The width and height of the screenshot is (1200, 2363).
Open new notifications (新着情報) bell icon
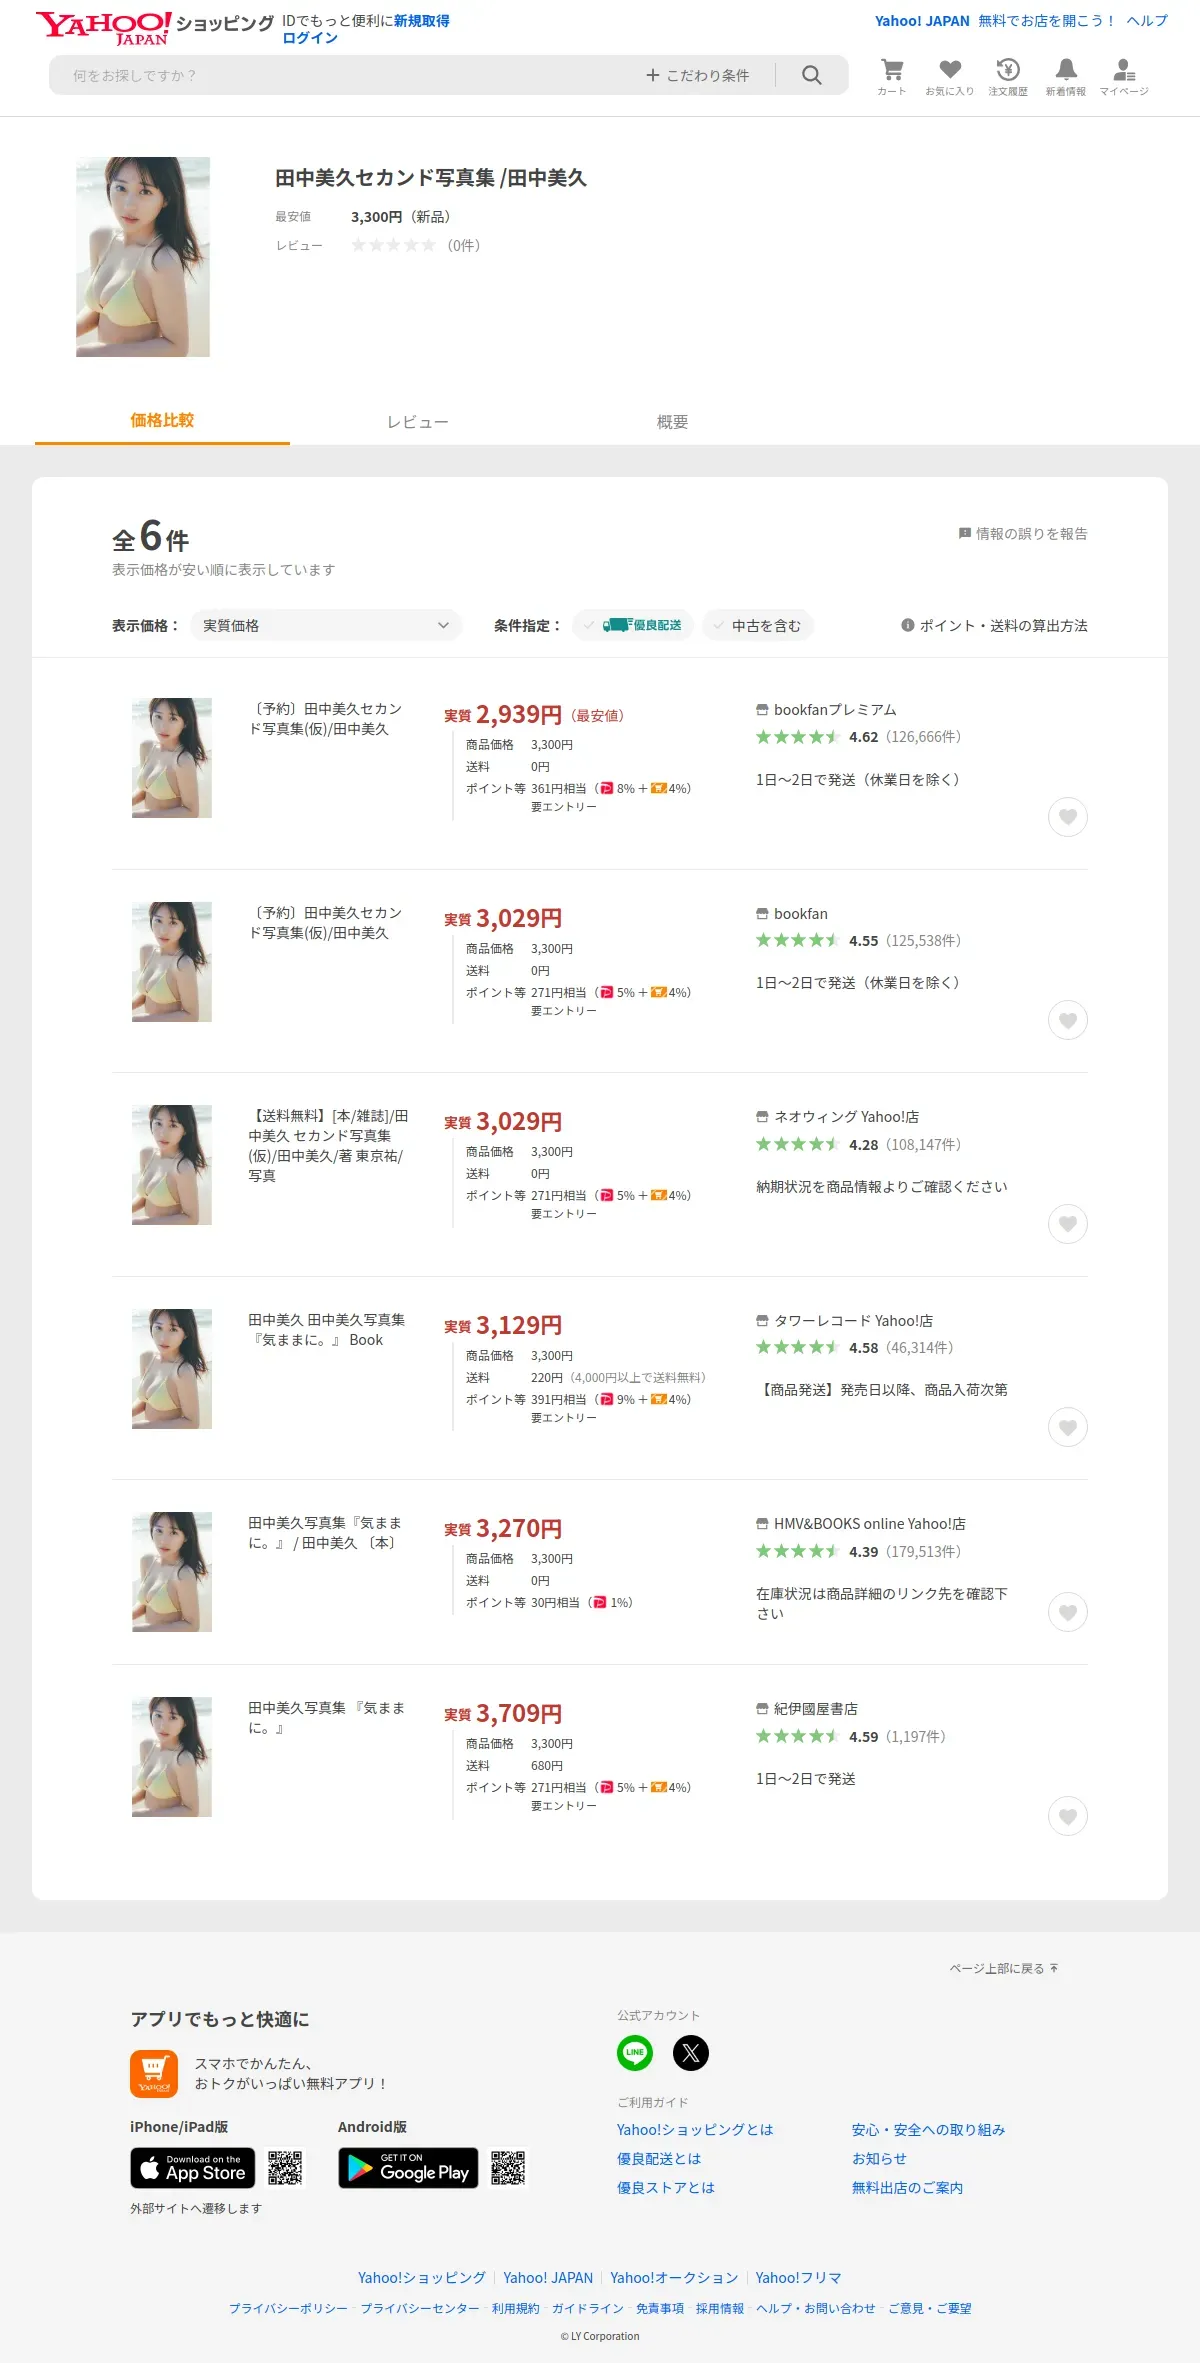[x=1066, y=76]
